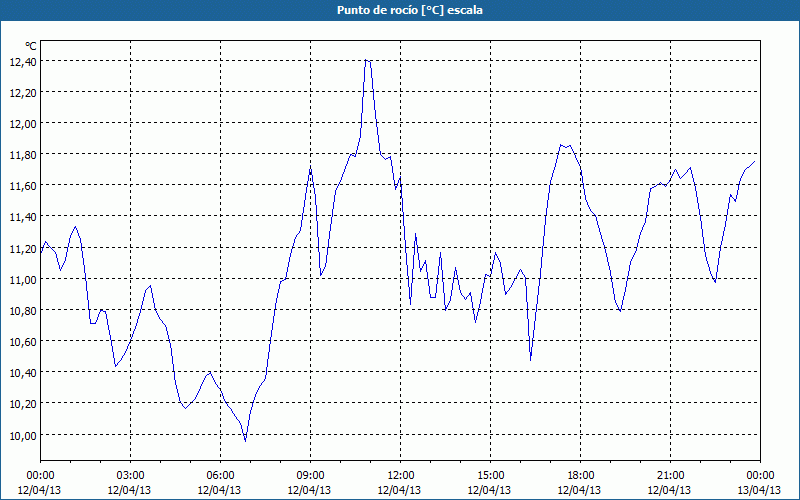Screen dimensions: 800x500
Task: Click the 12,20 y-axis label
Action: click(23, 93)
